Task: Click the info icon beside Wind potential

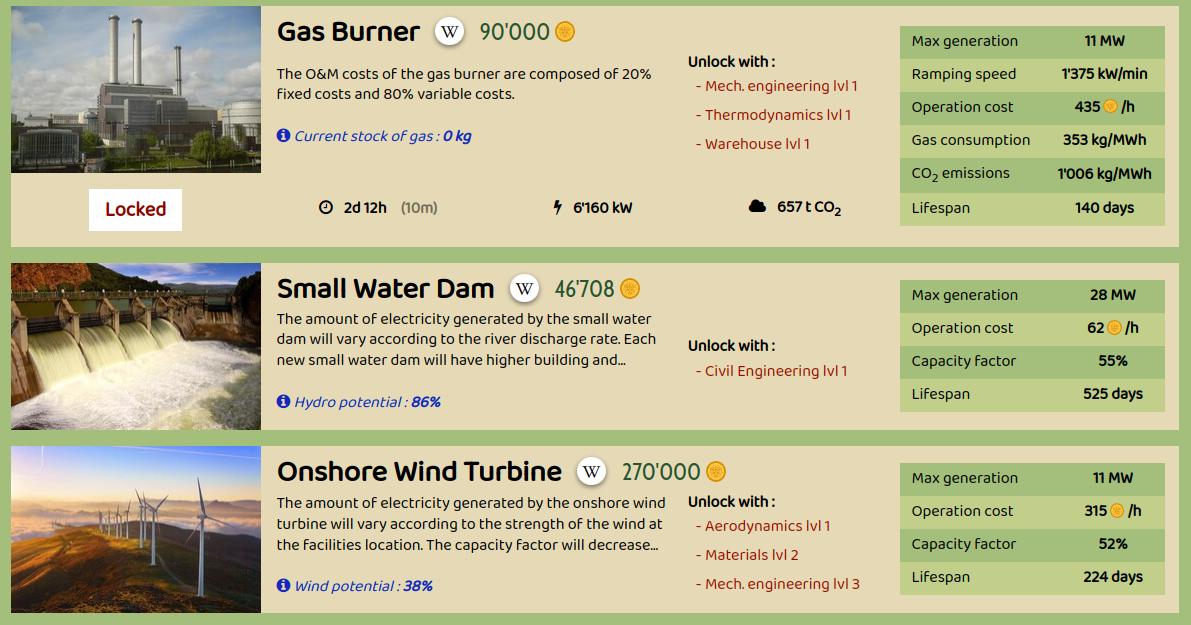Action: [283, 586]
